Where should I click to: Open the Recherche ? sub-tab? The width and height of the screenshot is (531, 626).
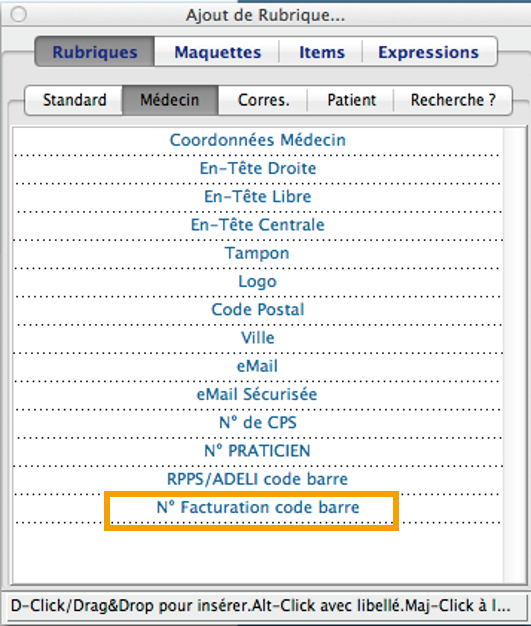point(453,100)
